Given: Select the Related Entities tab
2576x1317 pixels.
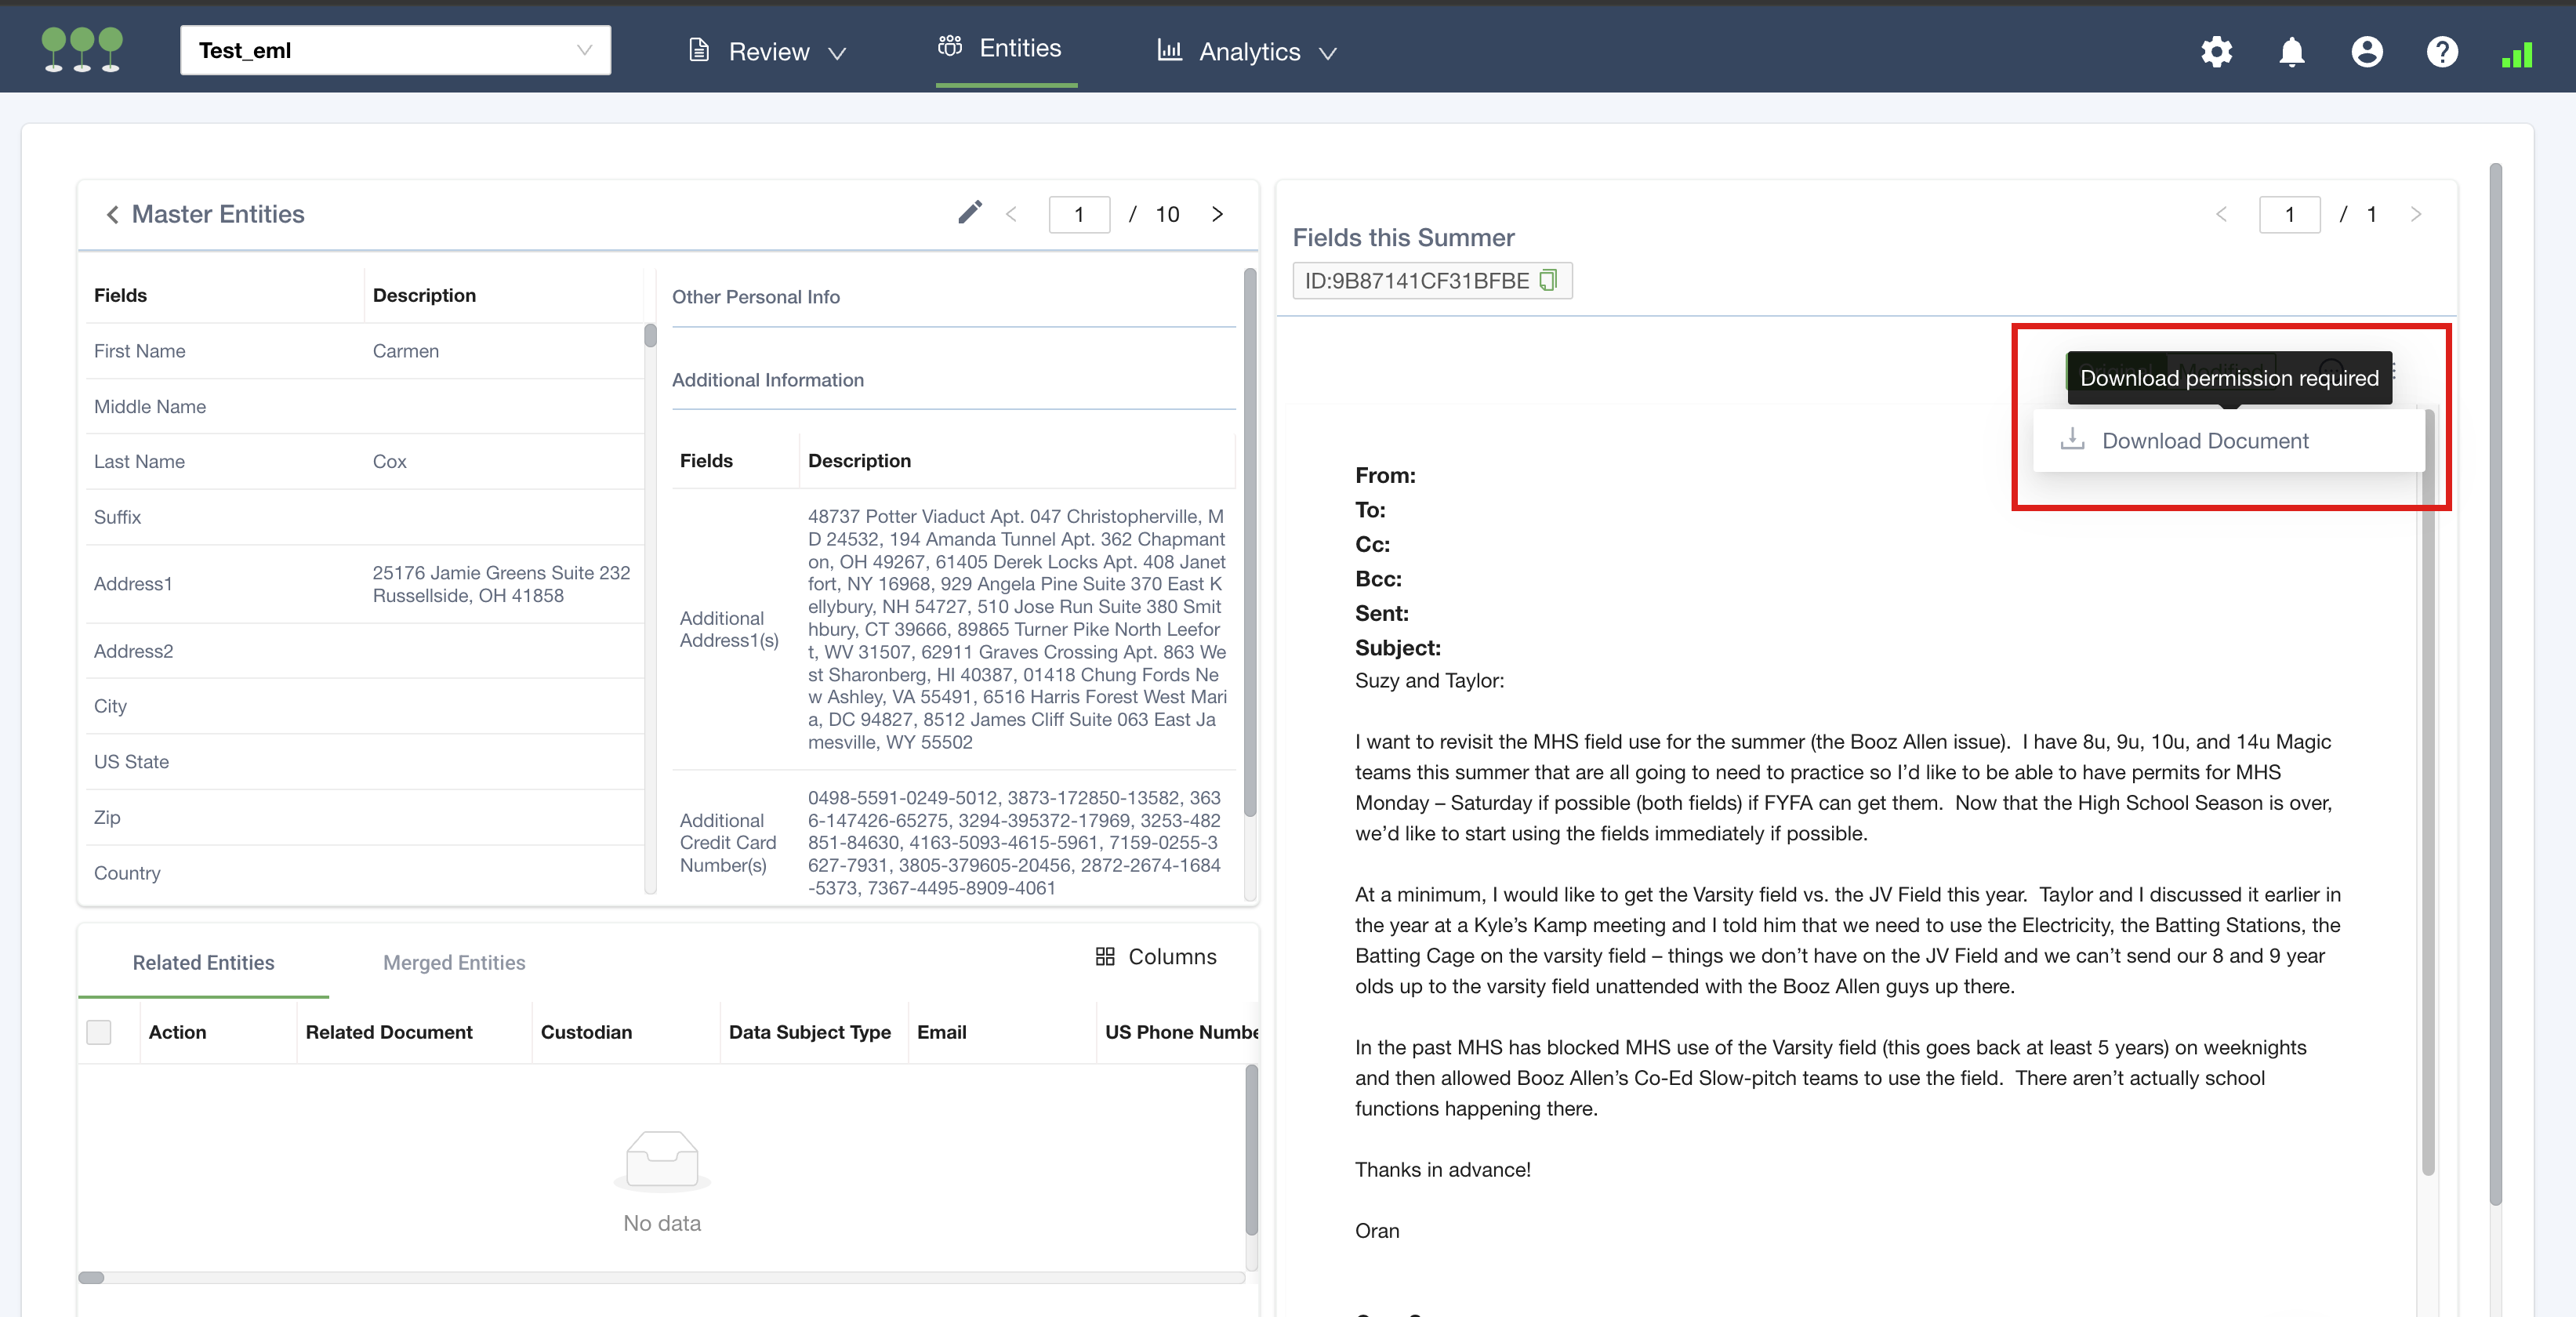Looking at the screenshot, I should tap(203, 962).
